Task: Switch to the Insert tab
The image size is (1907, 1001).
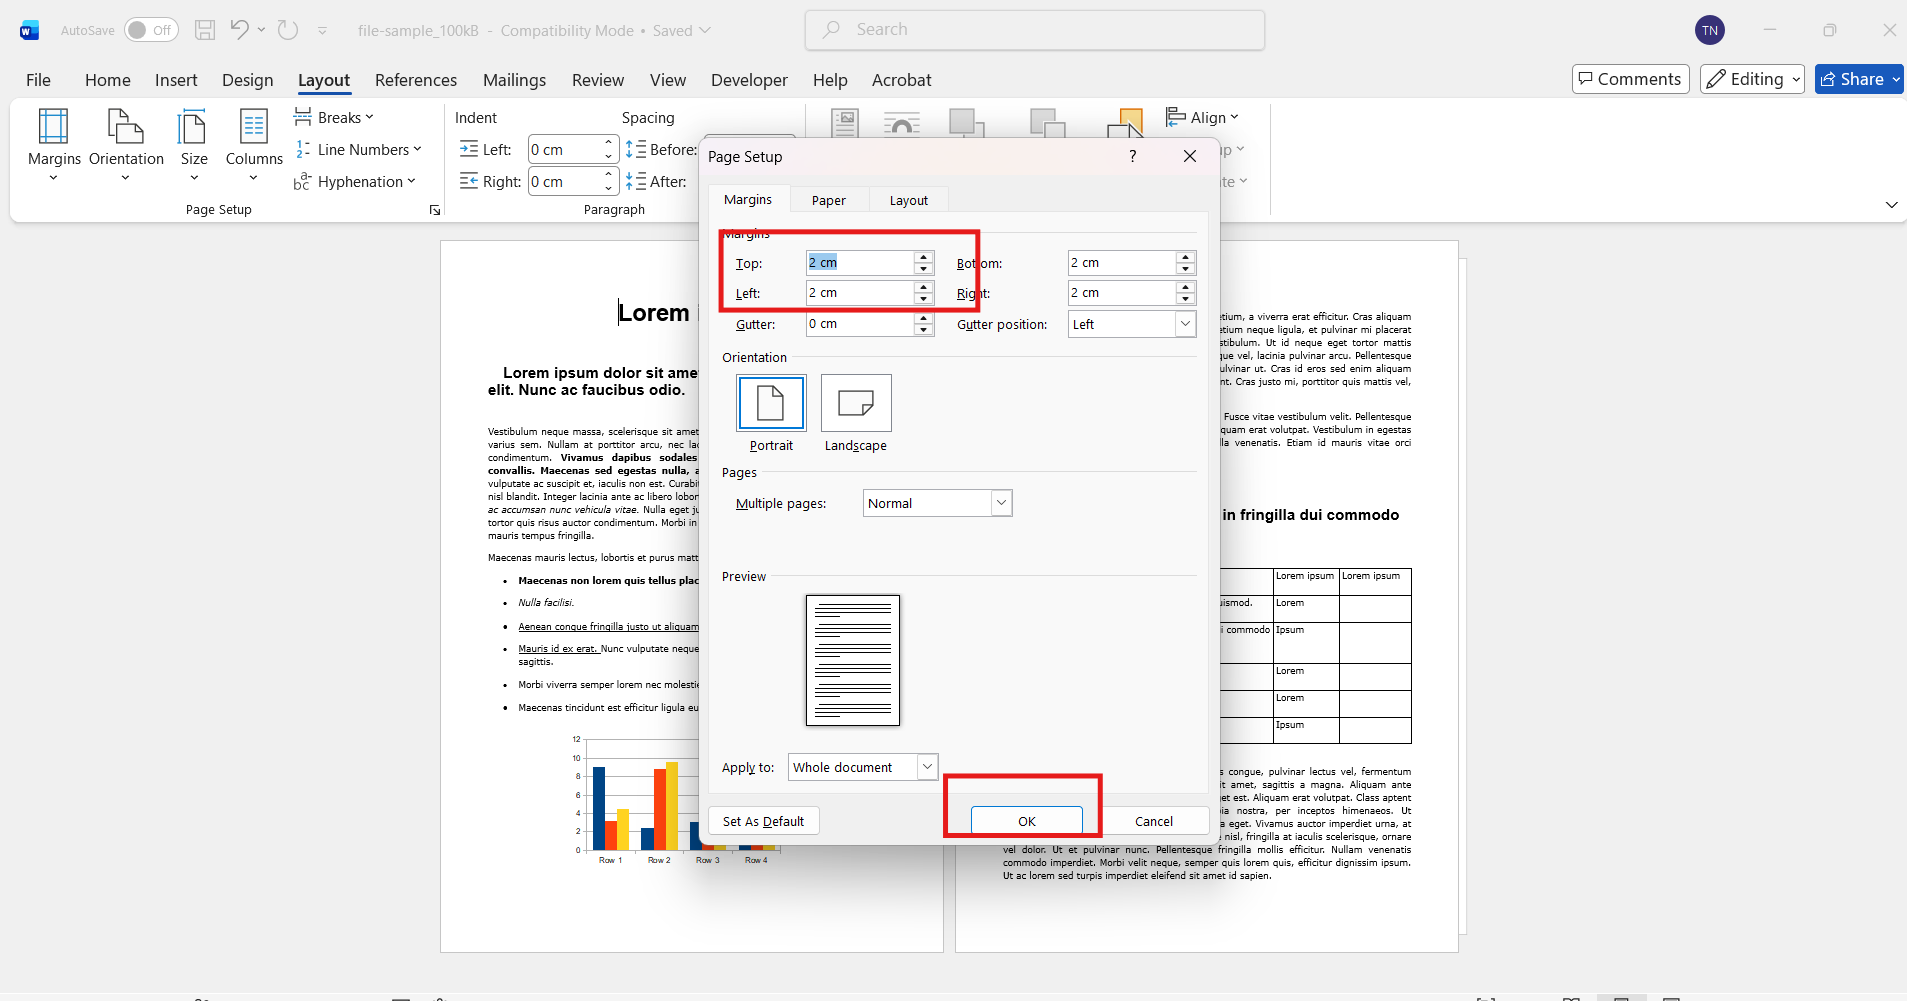Action: [x=176, y=80]
